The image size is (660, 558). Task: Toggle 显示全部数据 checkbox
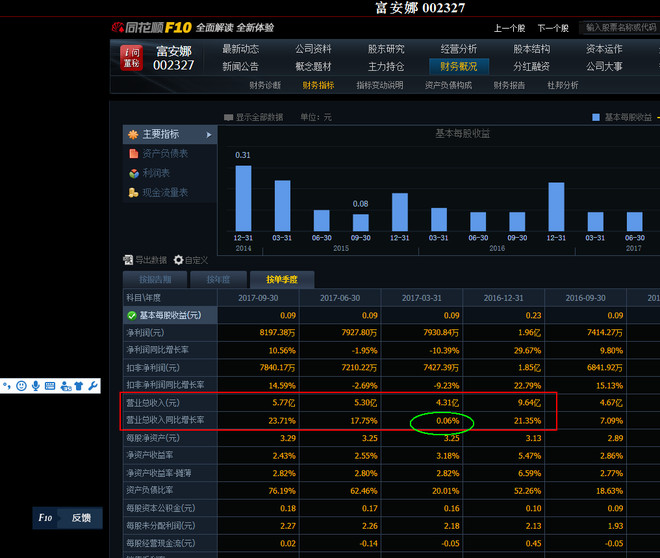tap(229, 117)
